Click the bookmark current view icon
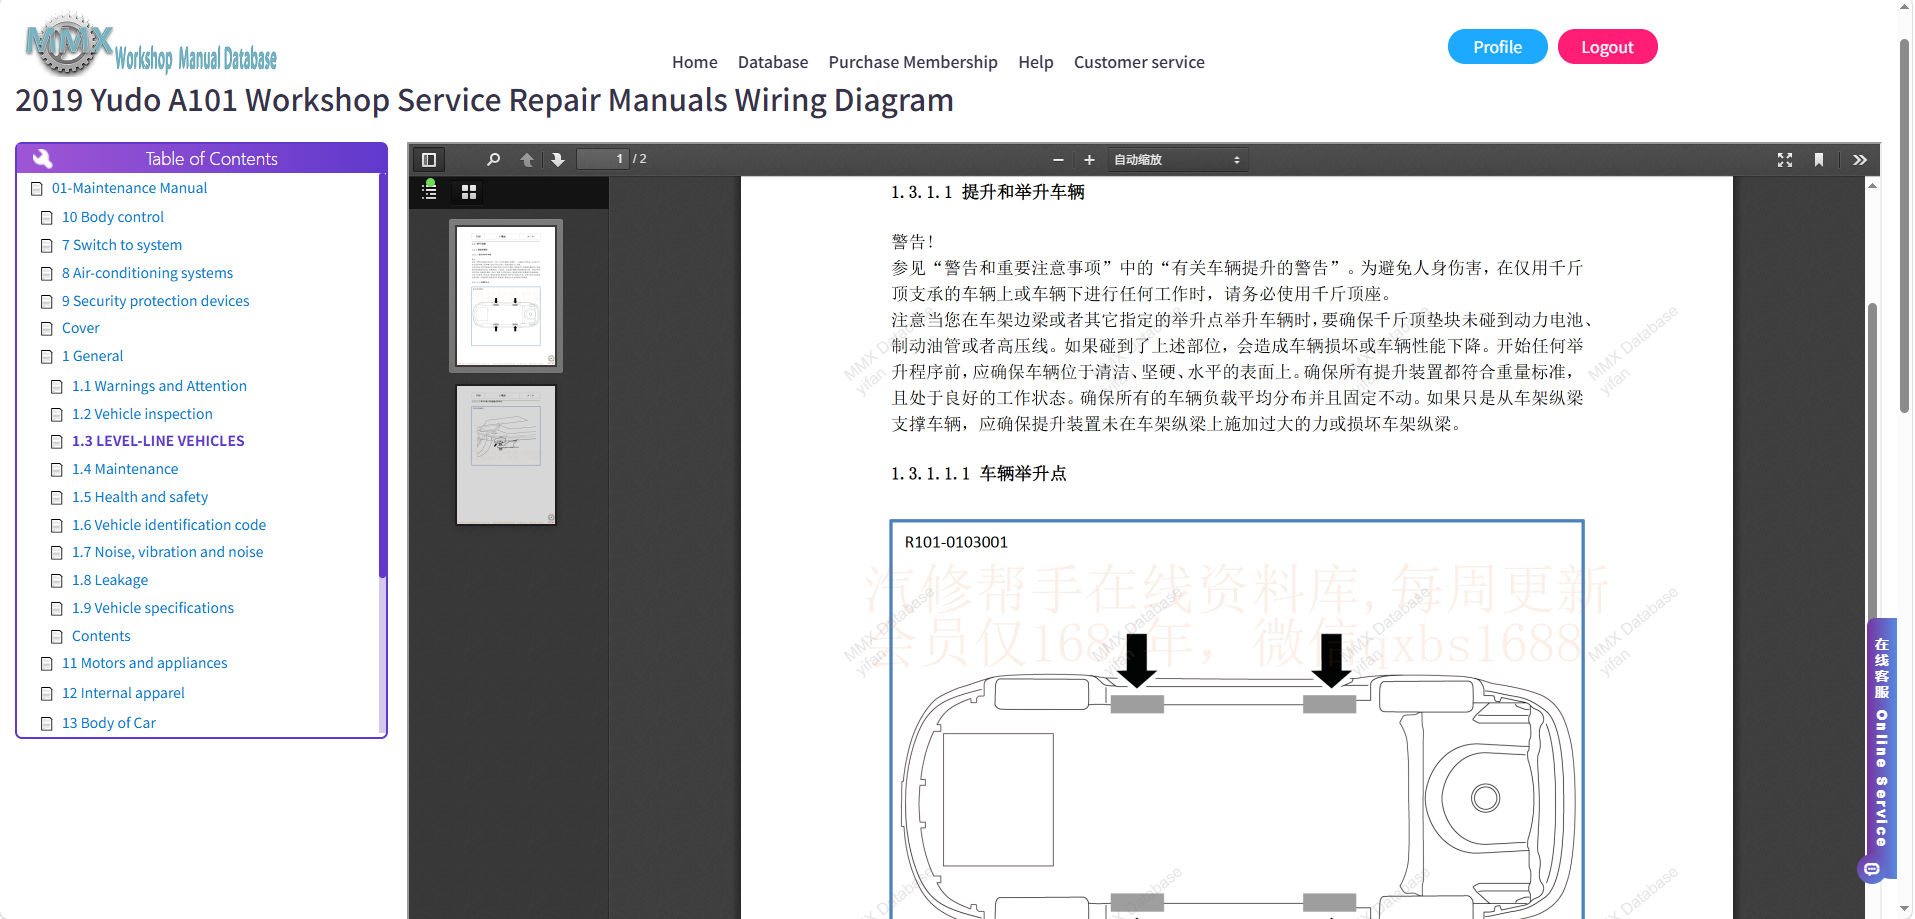1915x919 pixels. click(x=1819, y=160)
